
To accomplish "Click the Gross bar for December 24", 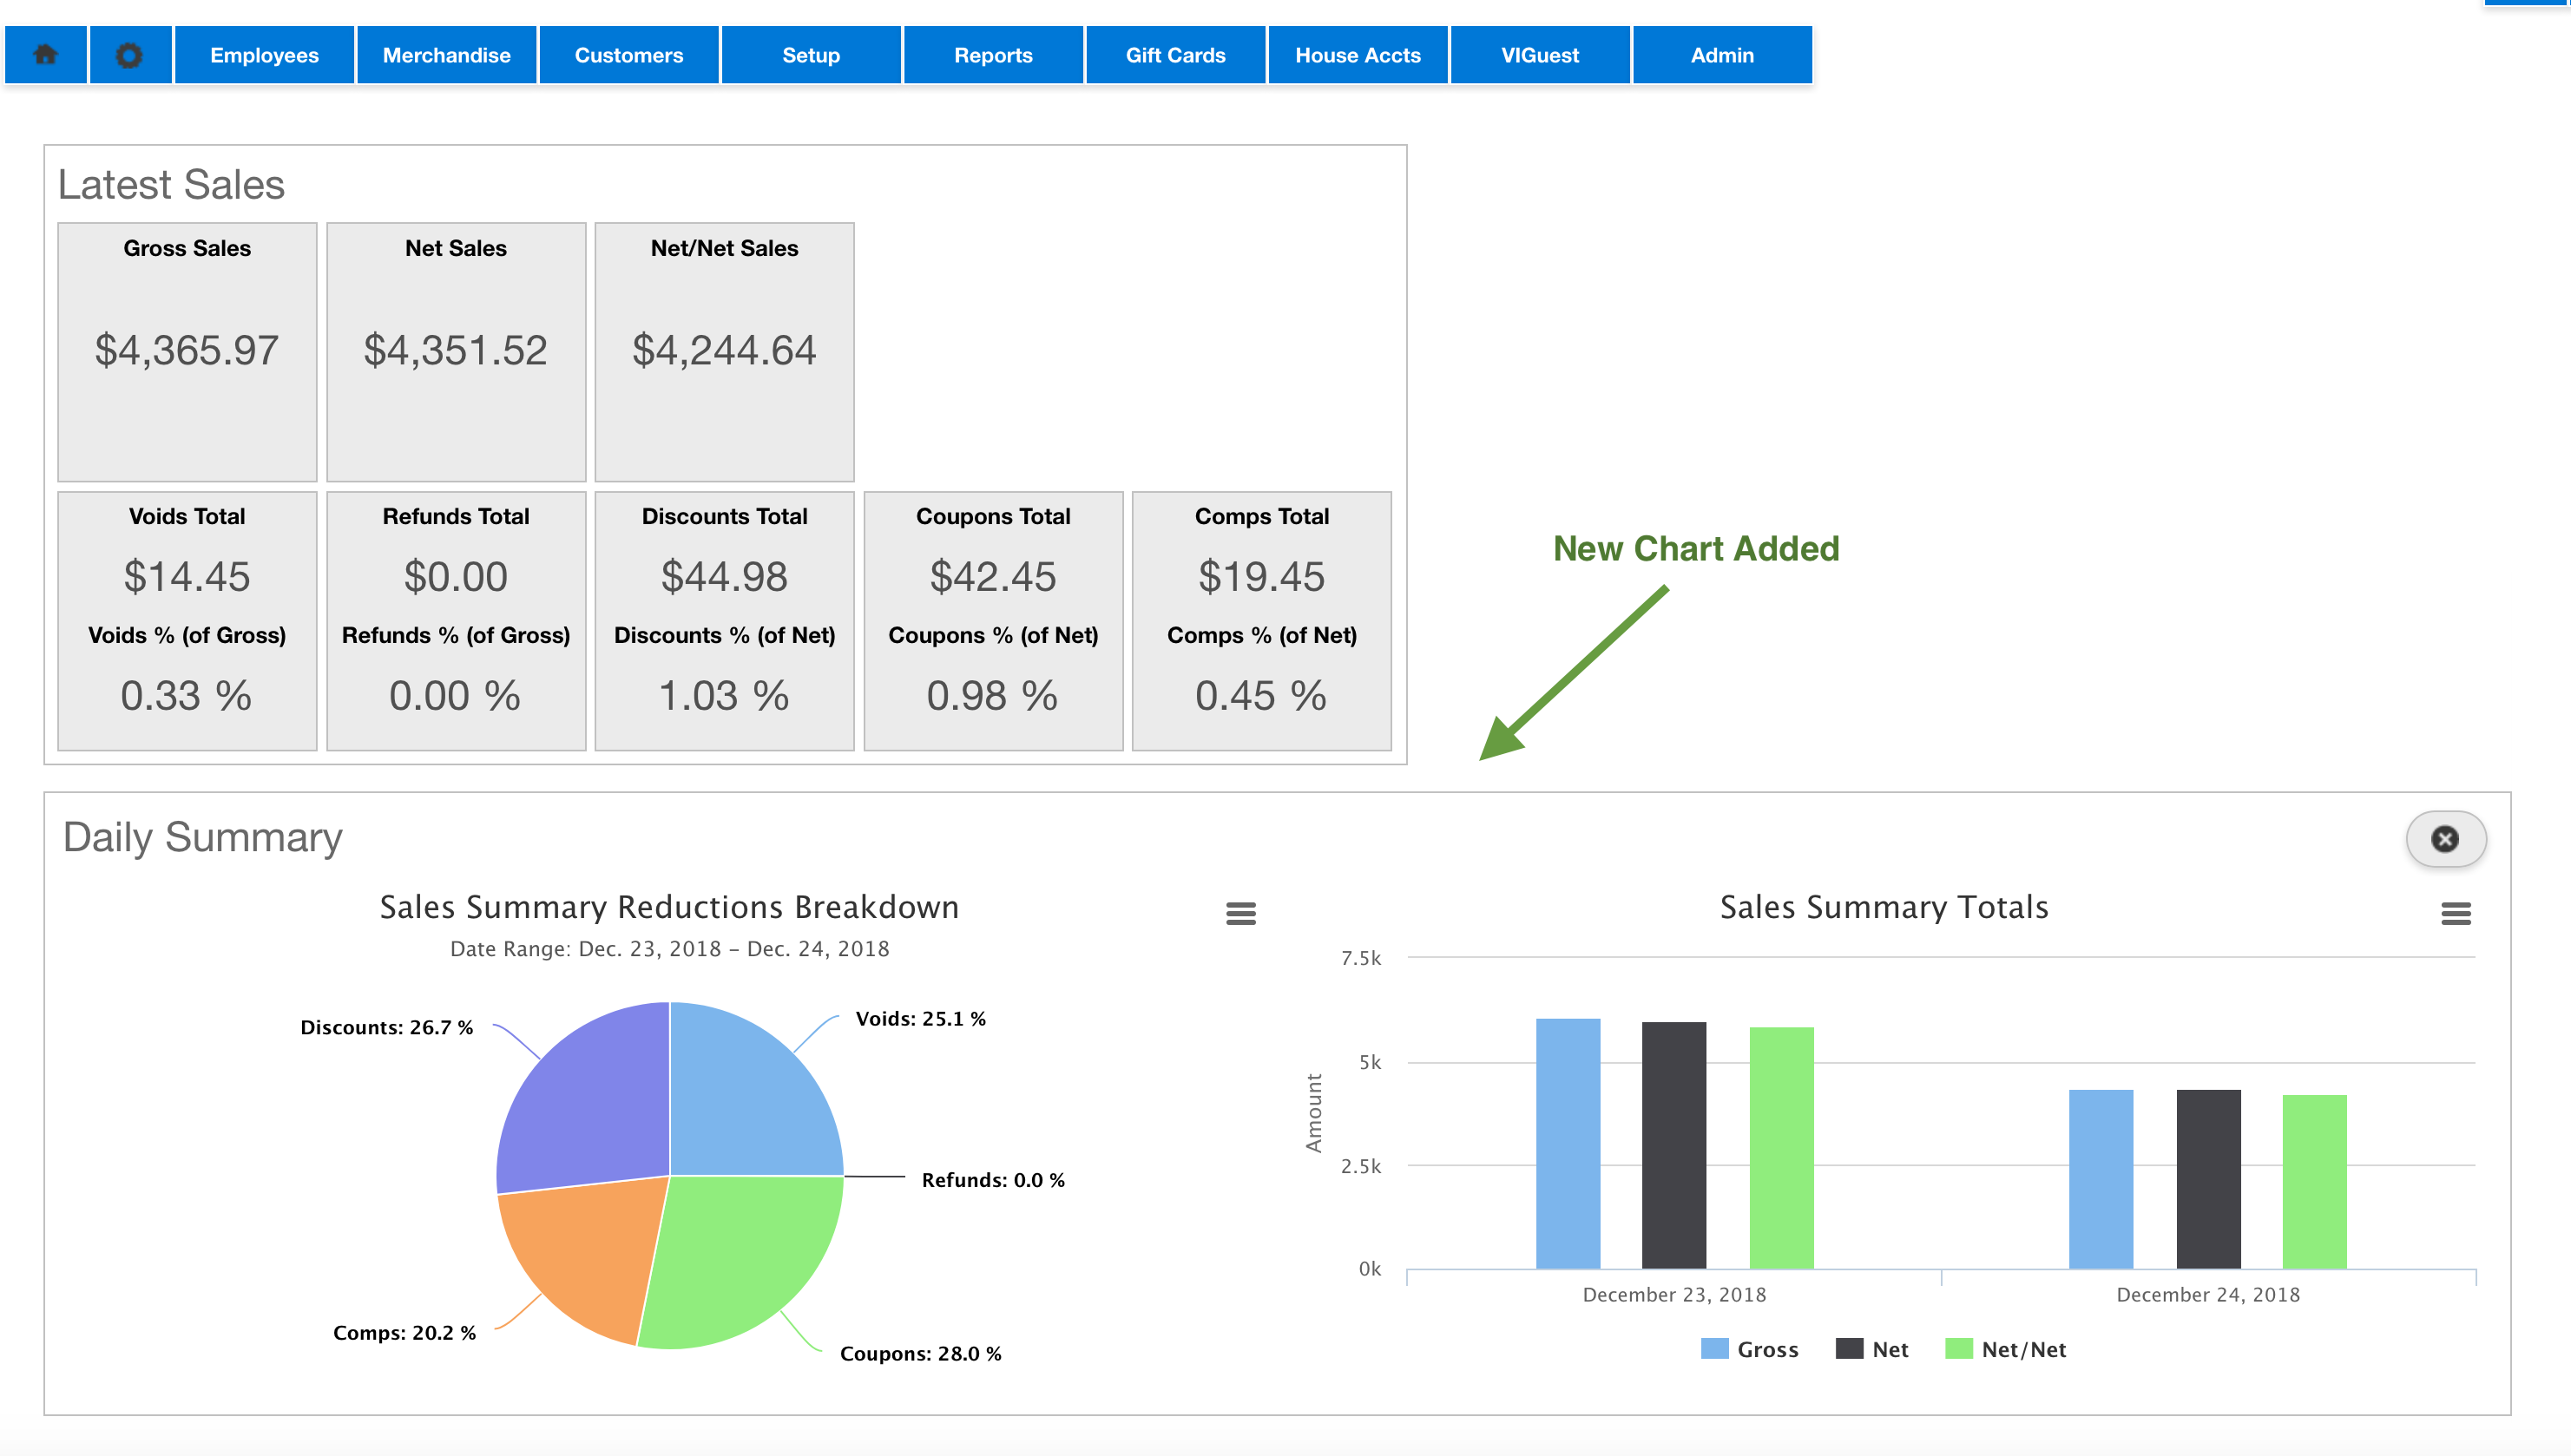I will coord(2101,1179).
